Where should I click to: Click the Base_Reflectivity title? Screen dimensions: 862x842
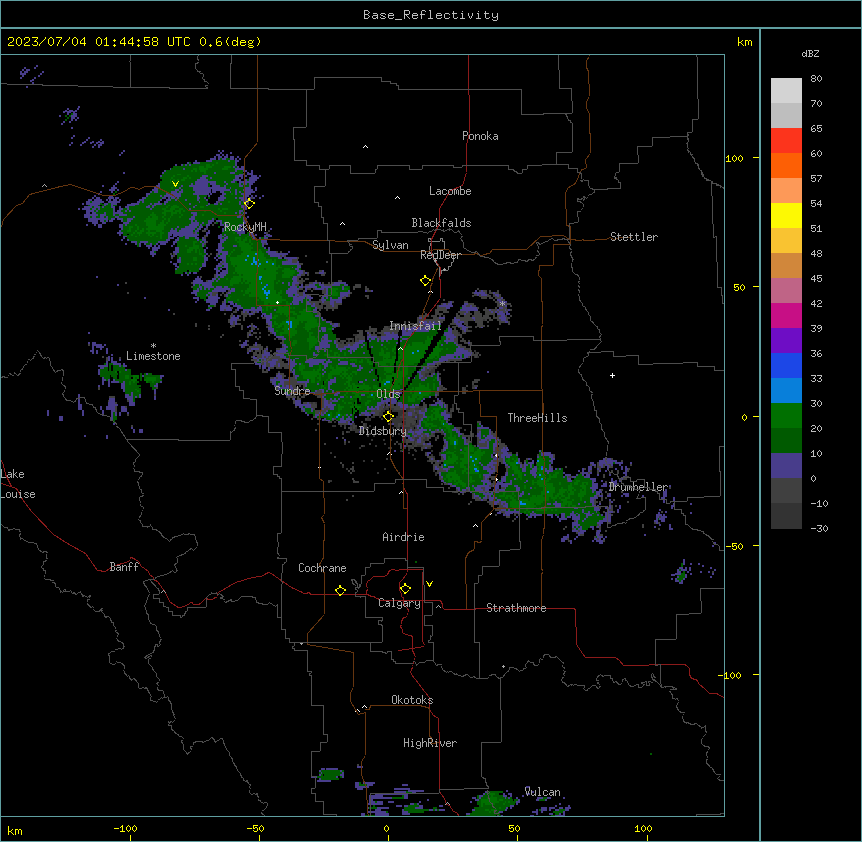tap(431, 15)
